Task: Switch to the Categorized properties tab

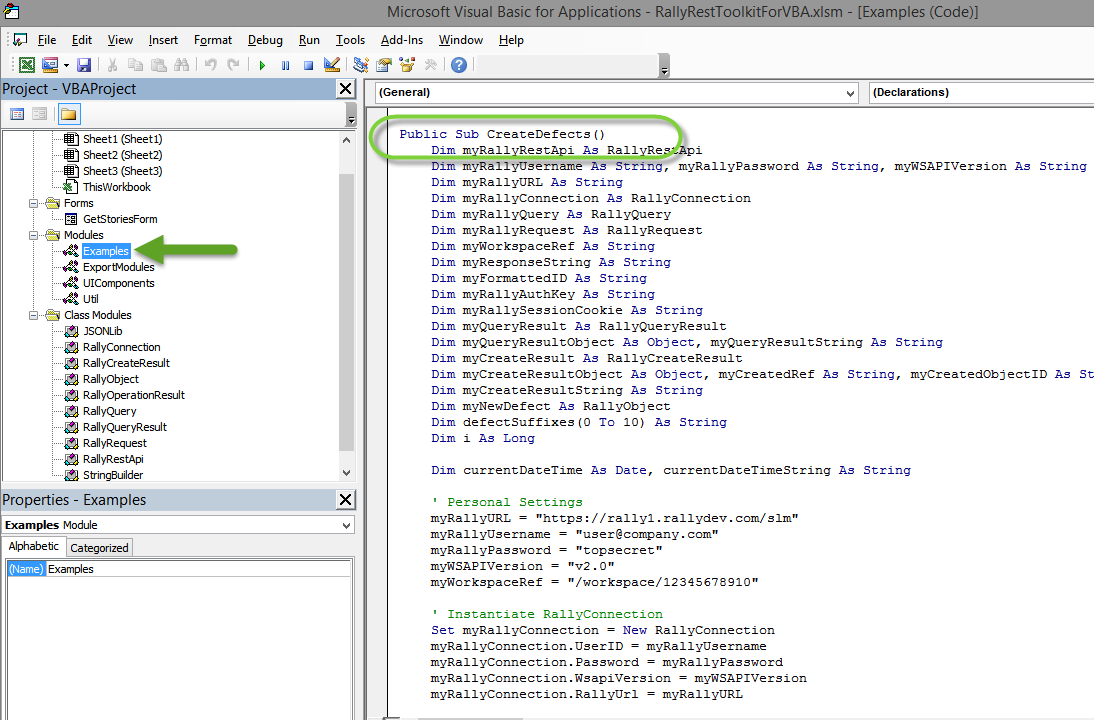Action: [99, 548]
